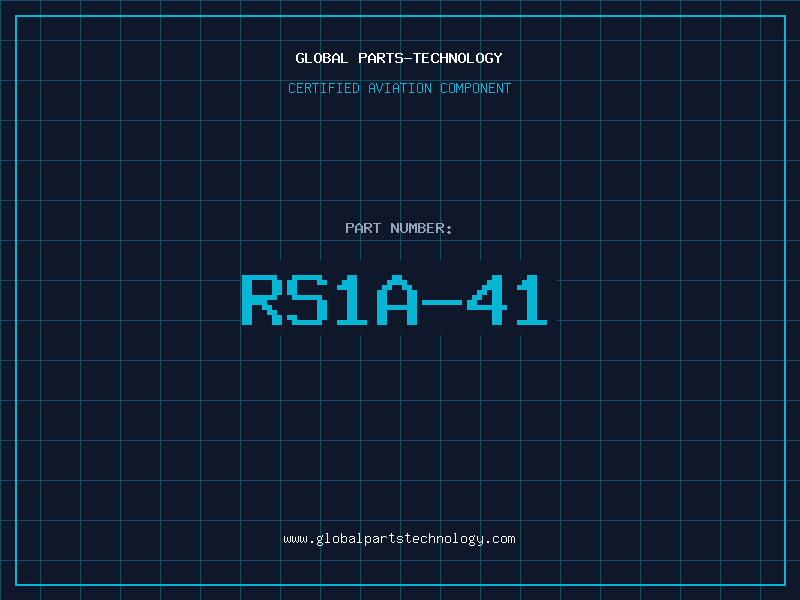Viewport: 800px width, 600px height.
Task: Click the www prefix of the URL
Action: [x=295, y=539]
